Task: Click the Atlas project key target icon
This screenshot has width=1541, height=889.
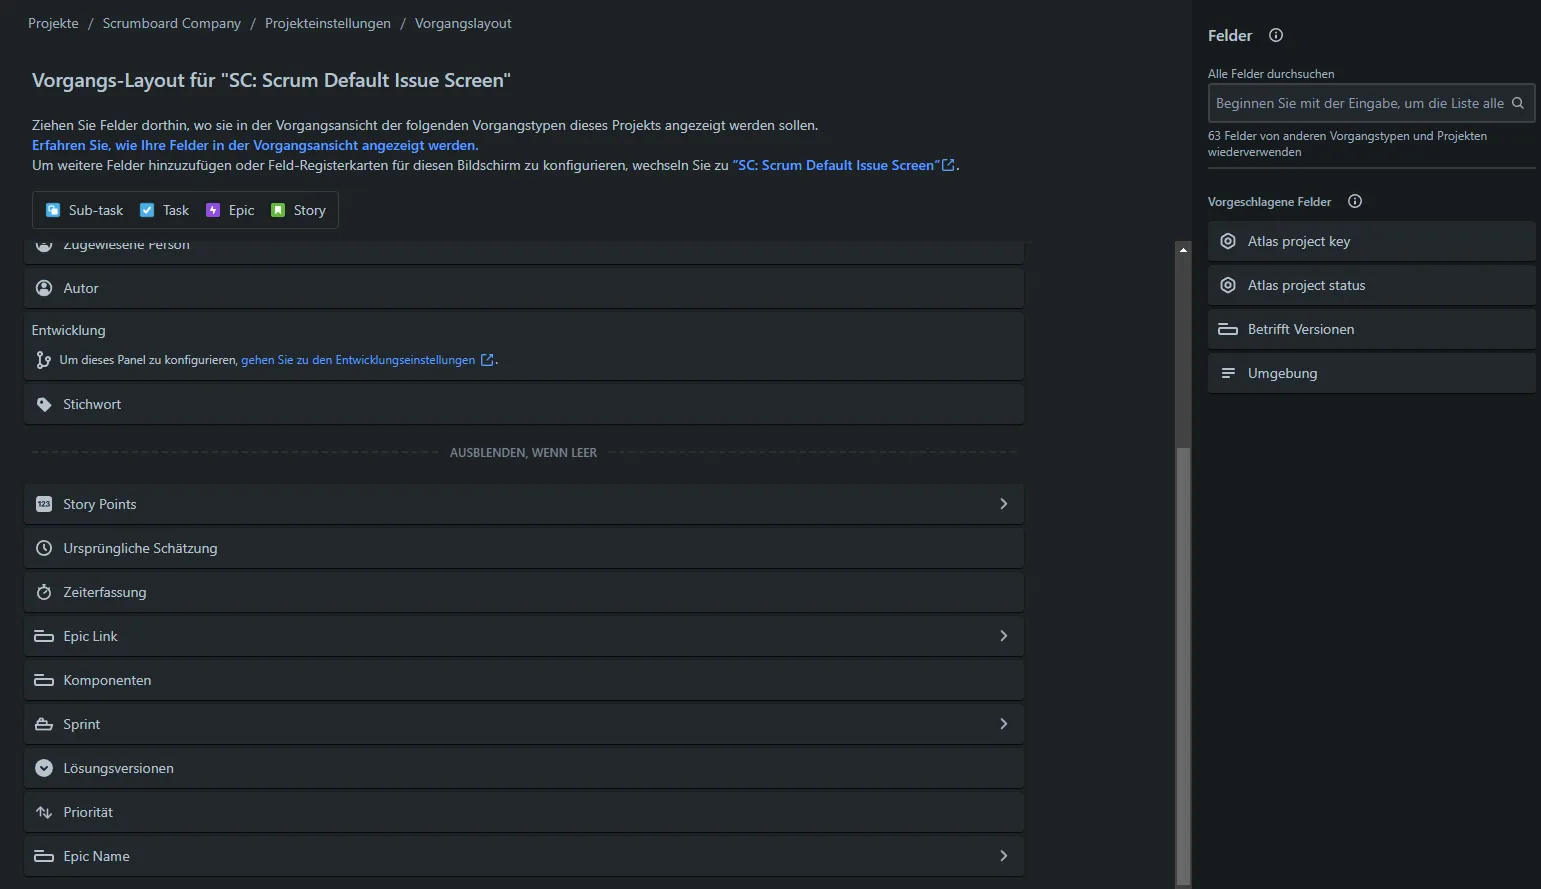Action: pyautogui.click(x=1228, y=241)
